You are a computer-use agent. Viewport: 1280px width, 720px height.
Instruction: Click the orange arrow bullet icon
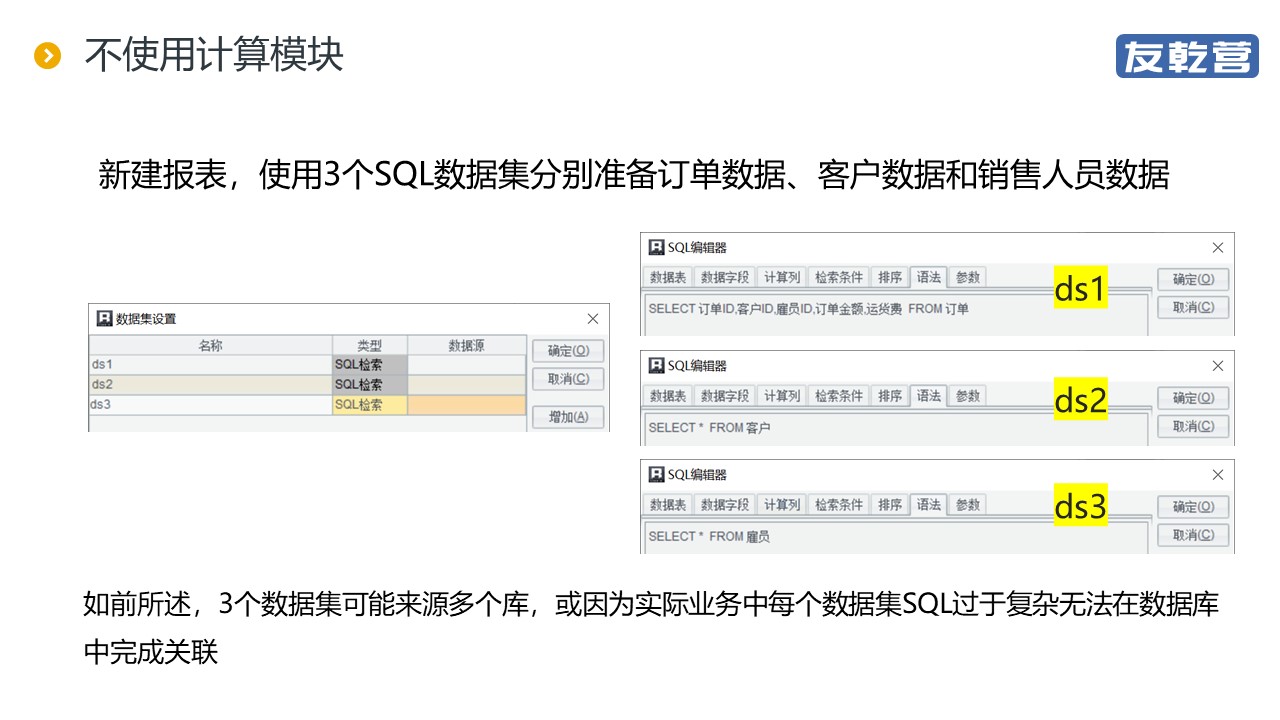(47, 56)
